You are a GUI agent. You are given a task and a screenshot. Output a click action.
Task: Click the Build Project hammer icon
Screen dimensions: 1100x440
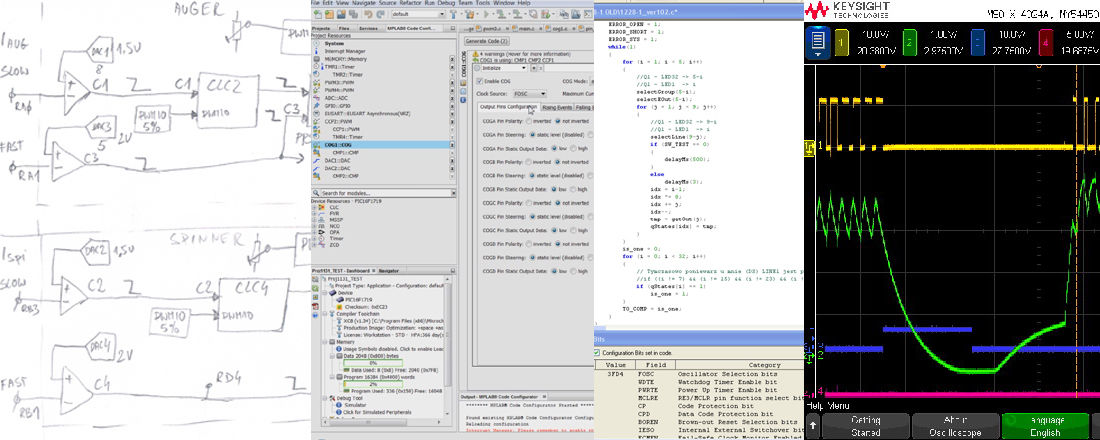455,15
